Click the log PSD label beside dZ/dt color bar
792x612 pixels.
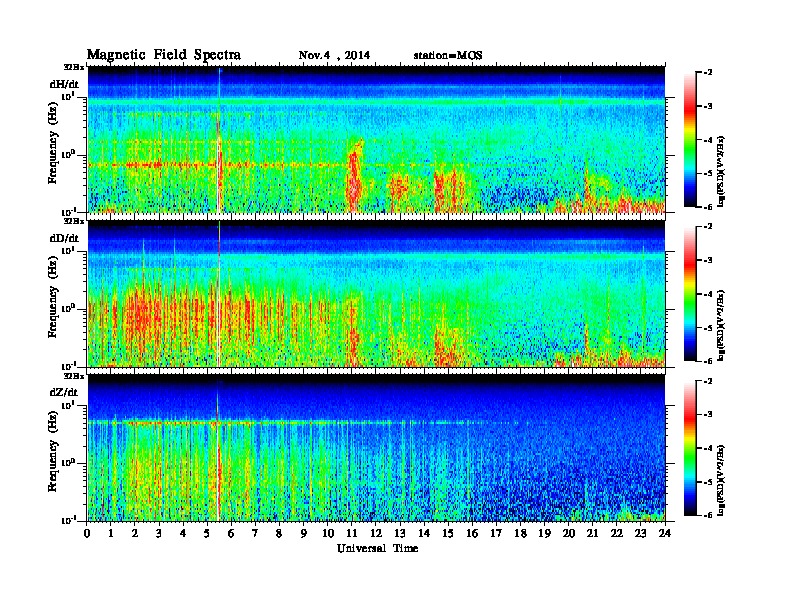coord(721,480)
